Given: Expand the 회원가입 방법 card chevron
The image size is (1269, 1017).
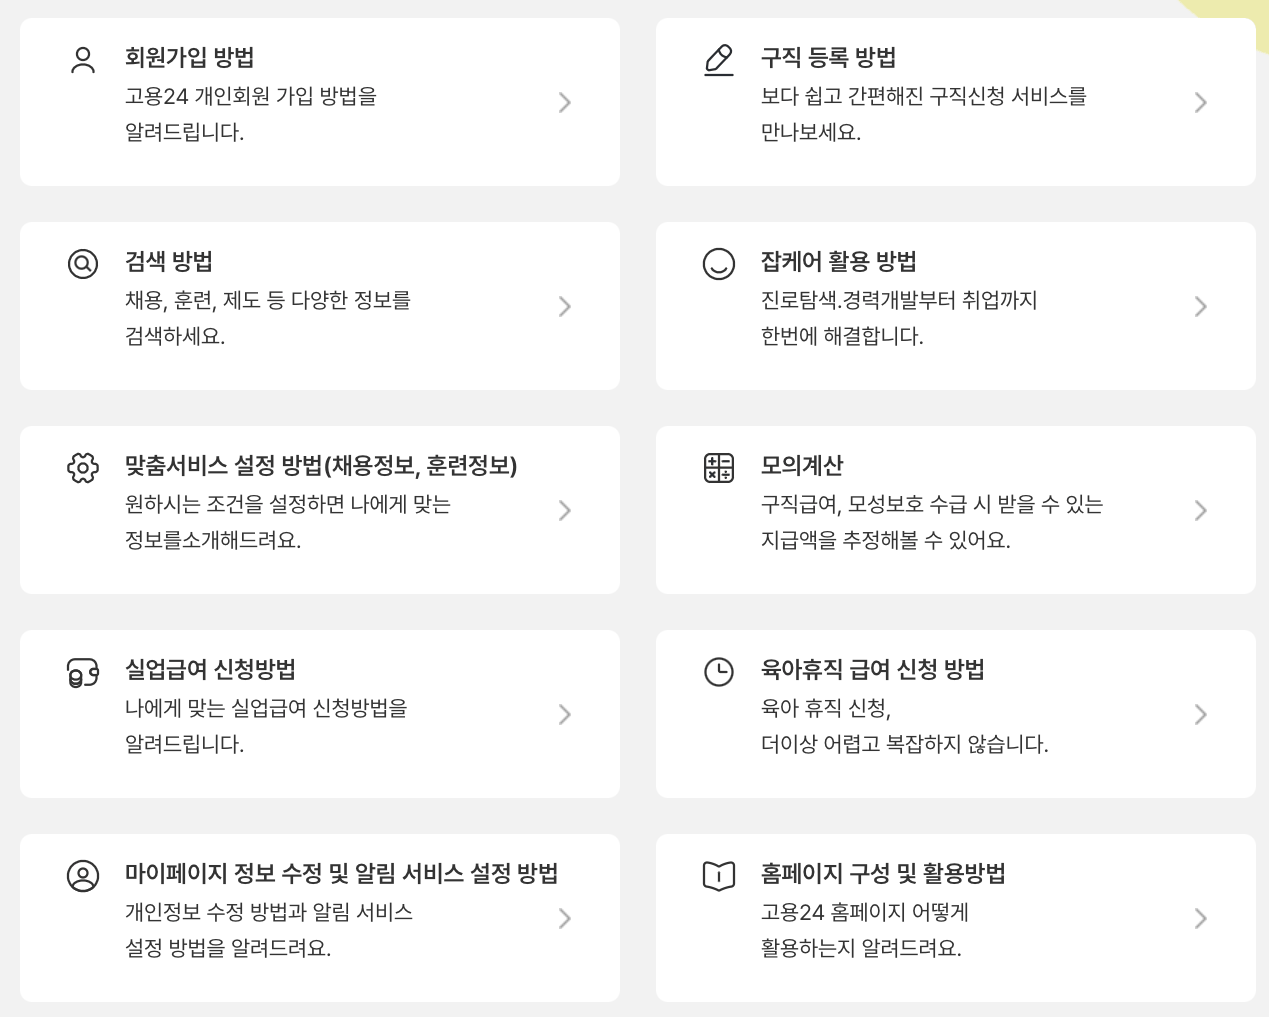Looking at the screenshot, I should coord(565,102).
